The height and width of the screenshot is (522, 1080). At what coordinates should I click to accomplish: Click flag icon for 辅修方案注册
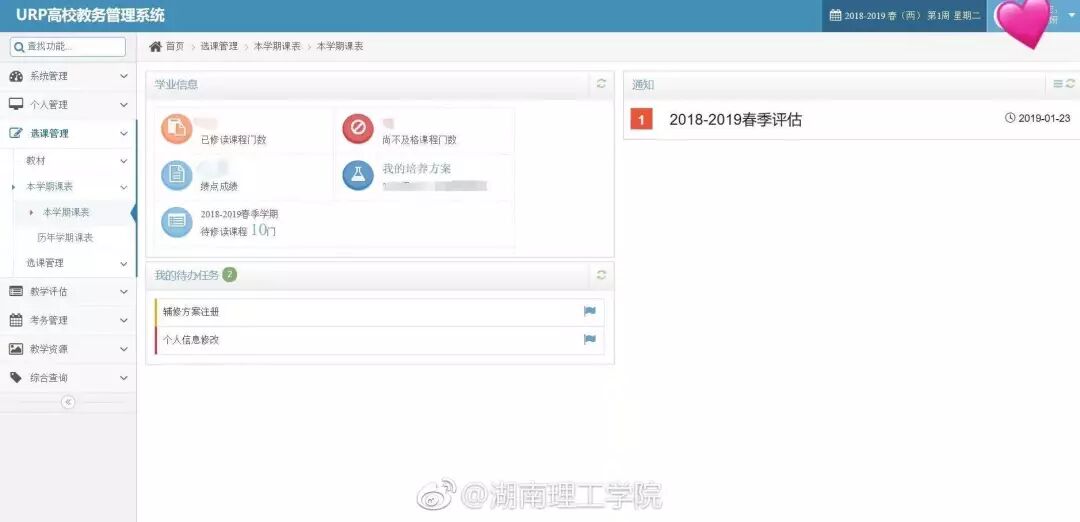click(x=590, y=311)
